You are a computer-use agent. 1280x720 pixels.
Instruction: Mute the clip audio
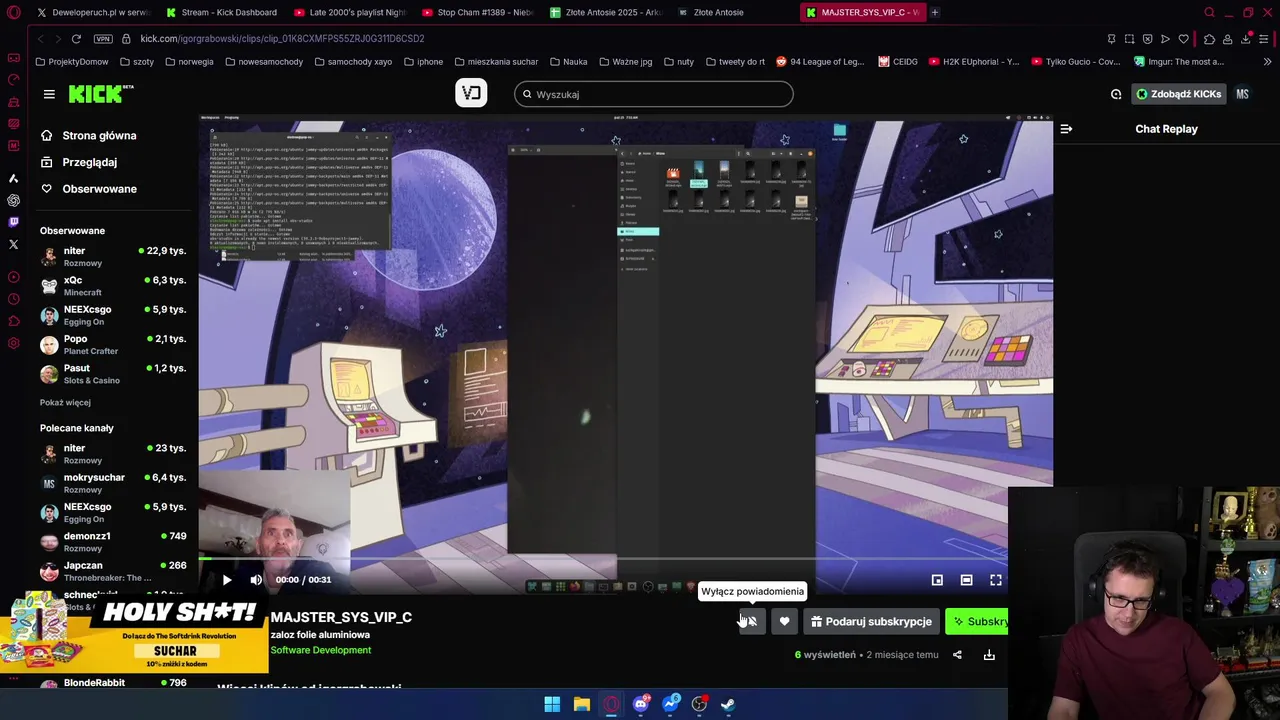coord(256,580)
